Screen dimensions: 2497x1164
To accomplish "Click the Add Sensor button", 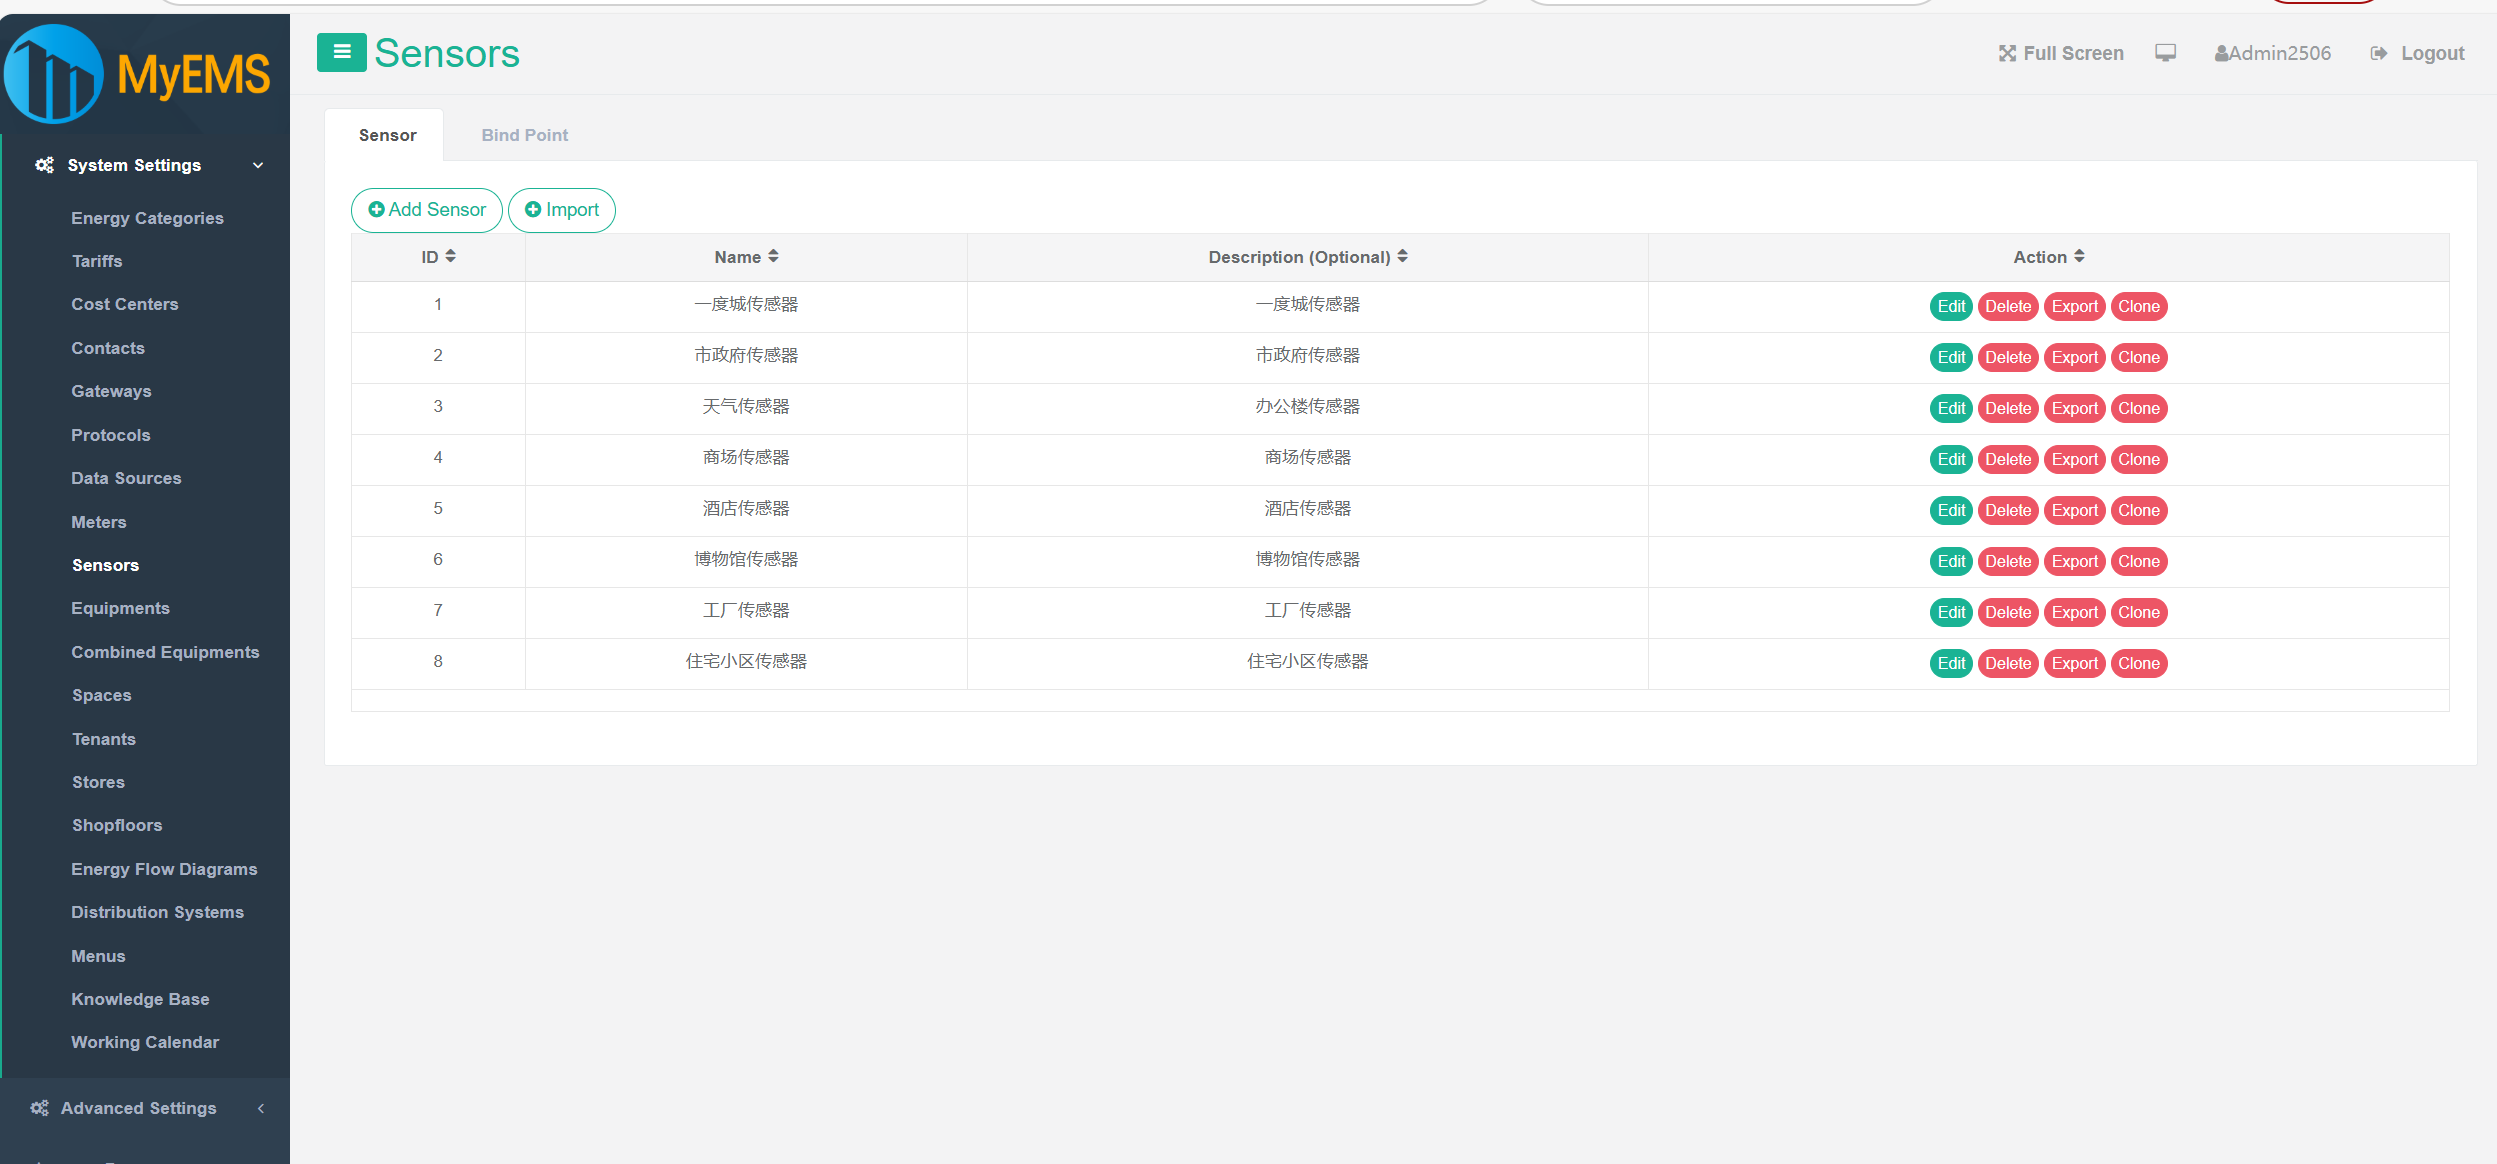I will [x=427, y=210].
